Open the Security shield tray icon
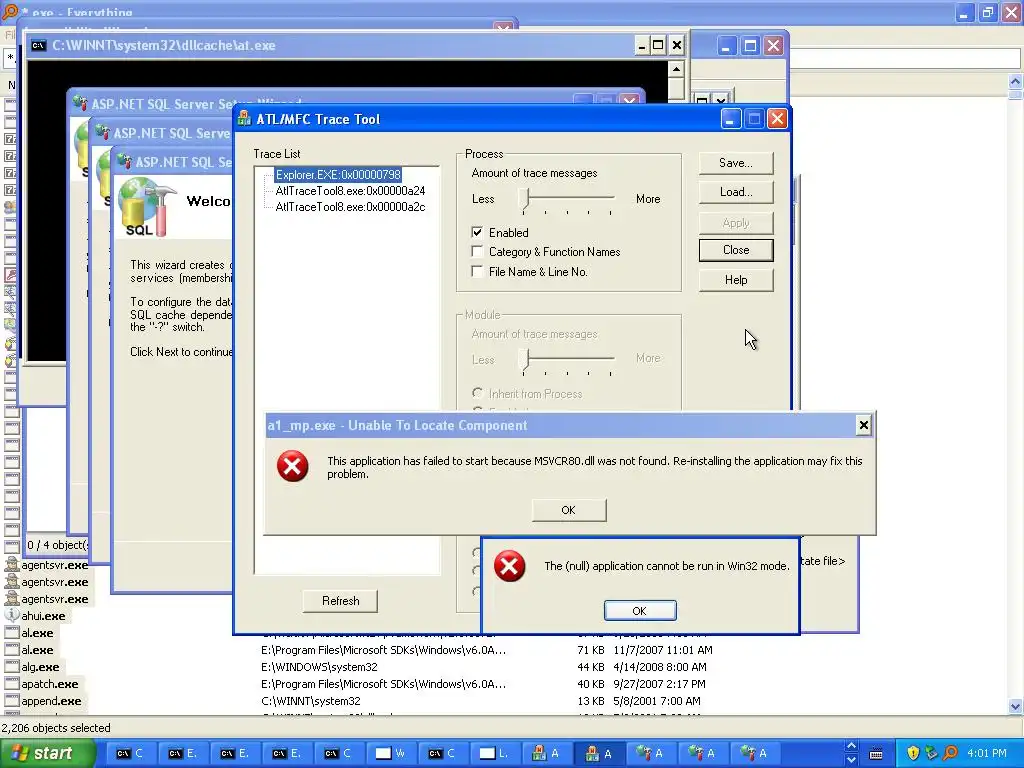The image size is (1024, 768). click(x=913, y=753)
